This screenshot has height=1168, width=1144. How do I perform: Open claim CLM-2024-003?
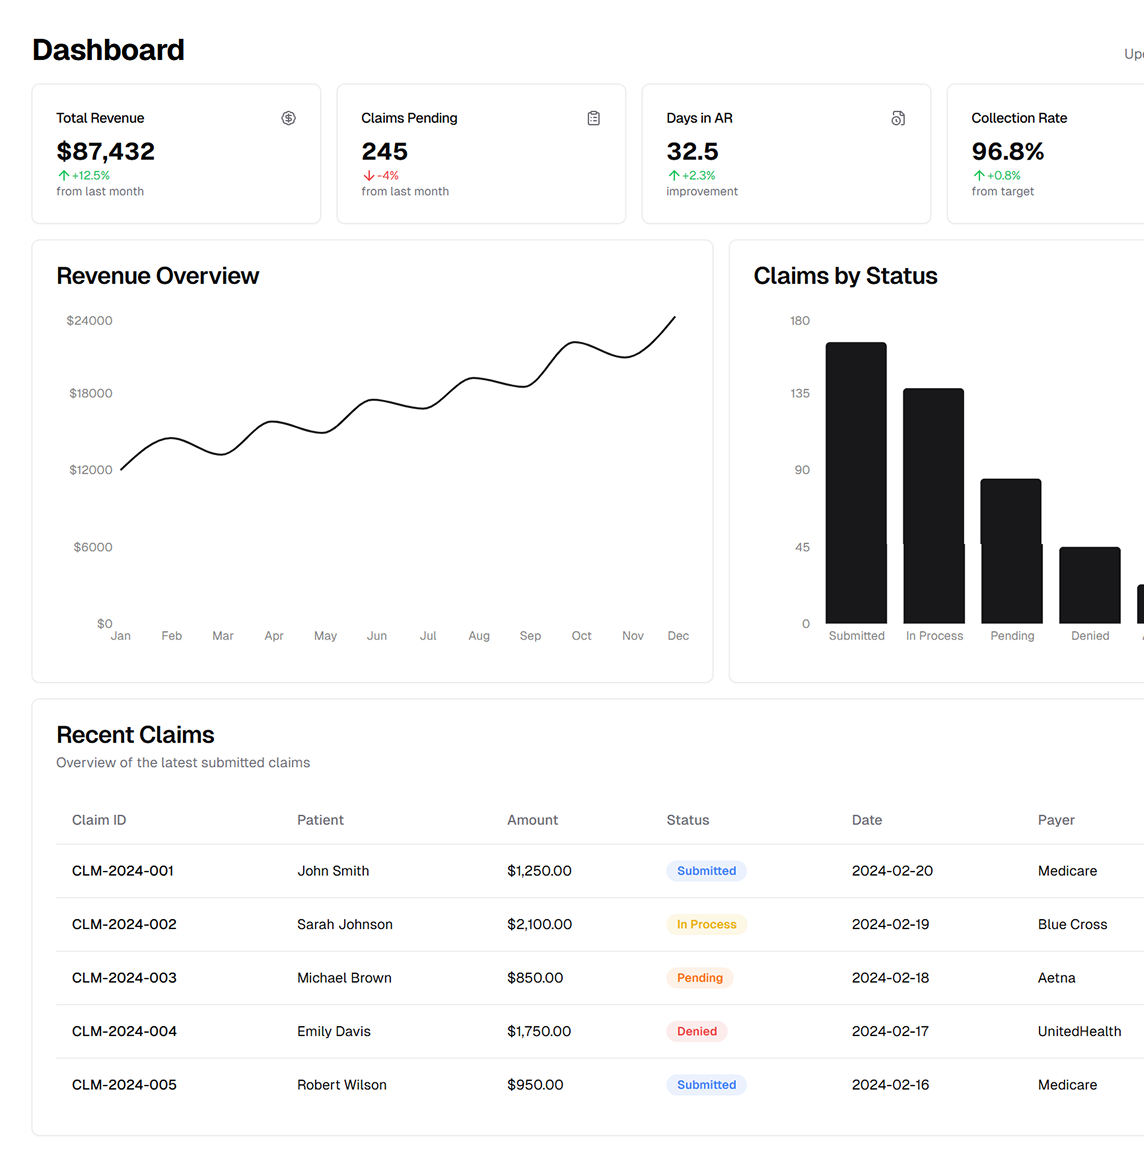coord(124,978)
